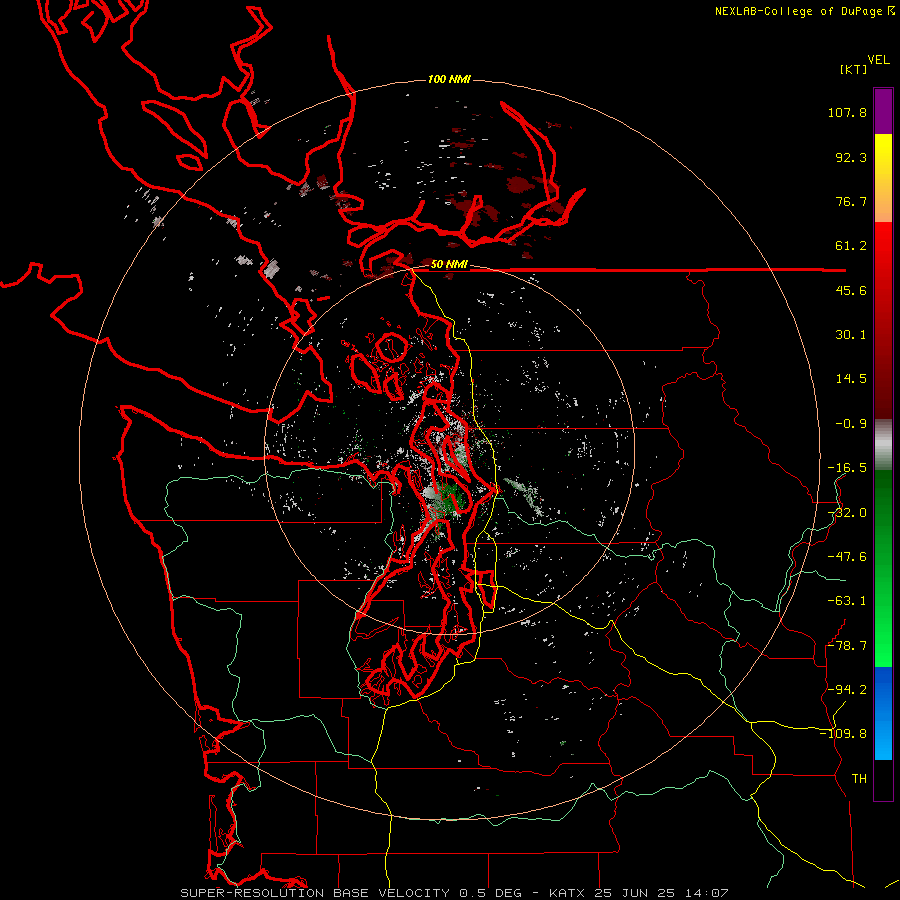Click the 107.8 legend value
Image resolution: width=900 pixels, height=900 pixels.
[x=847, y=112]
